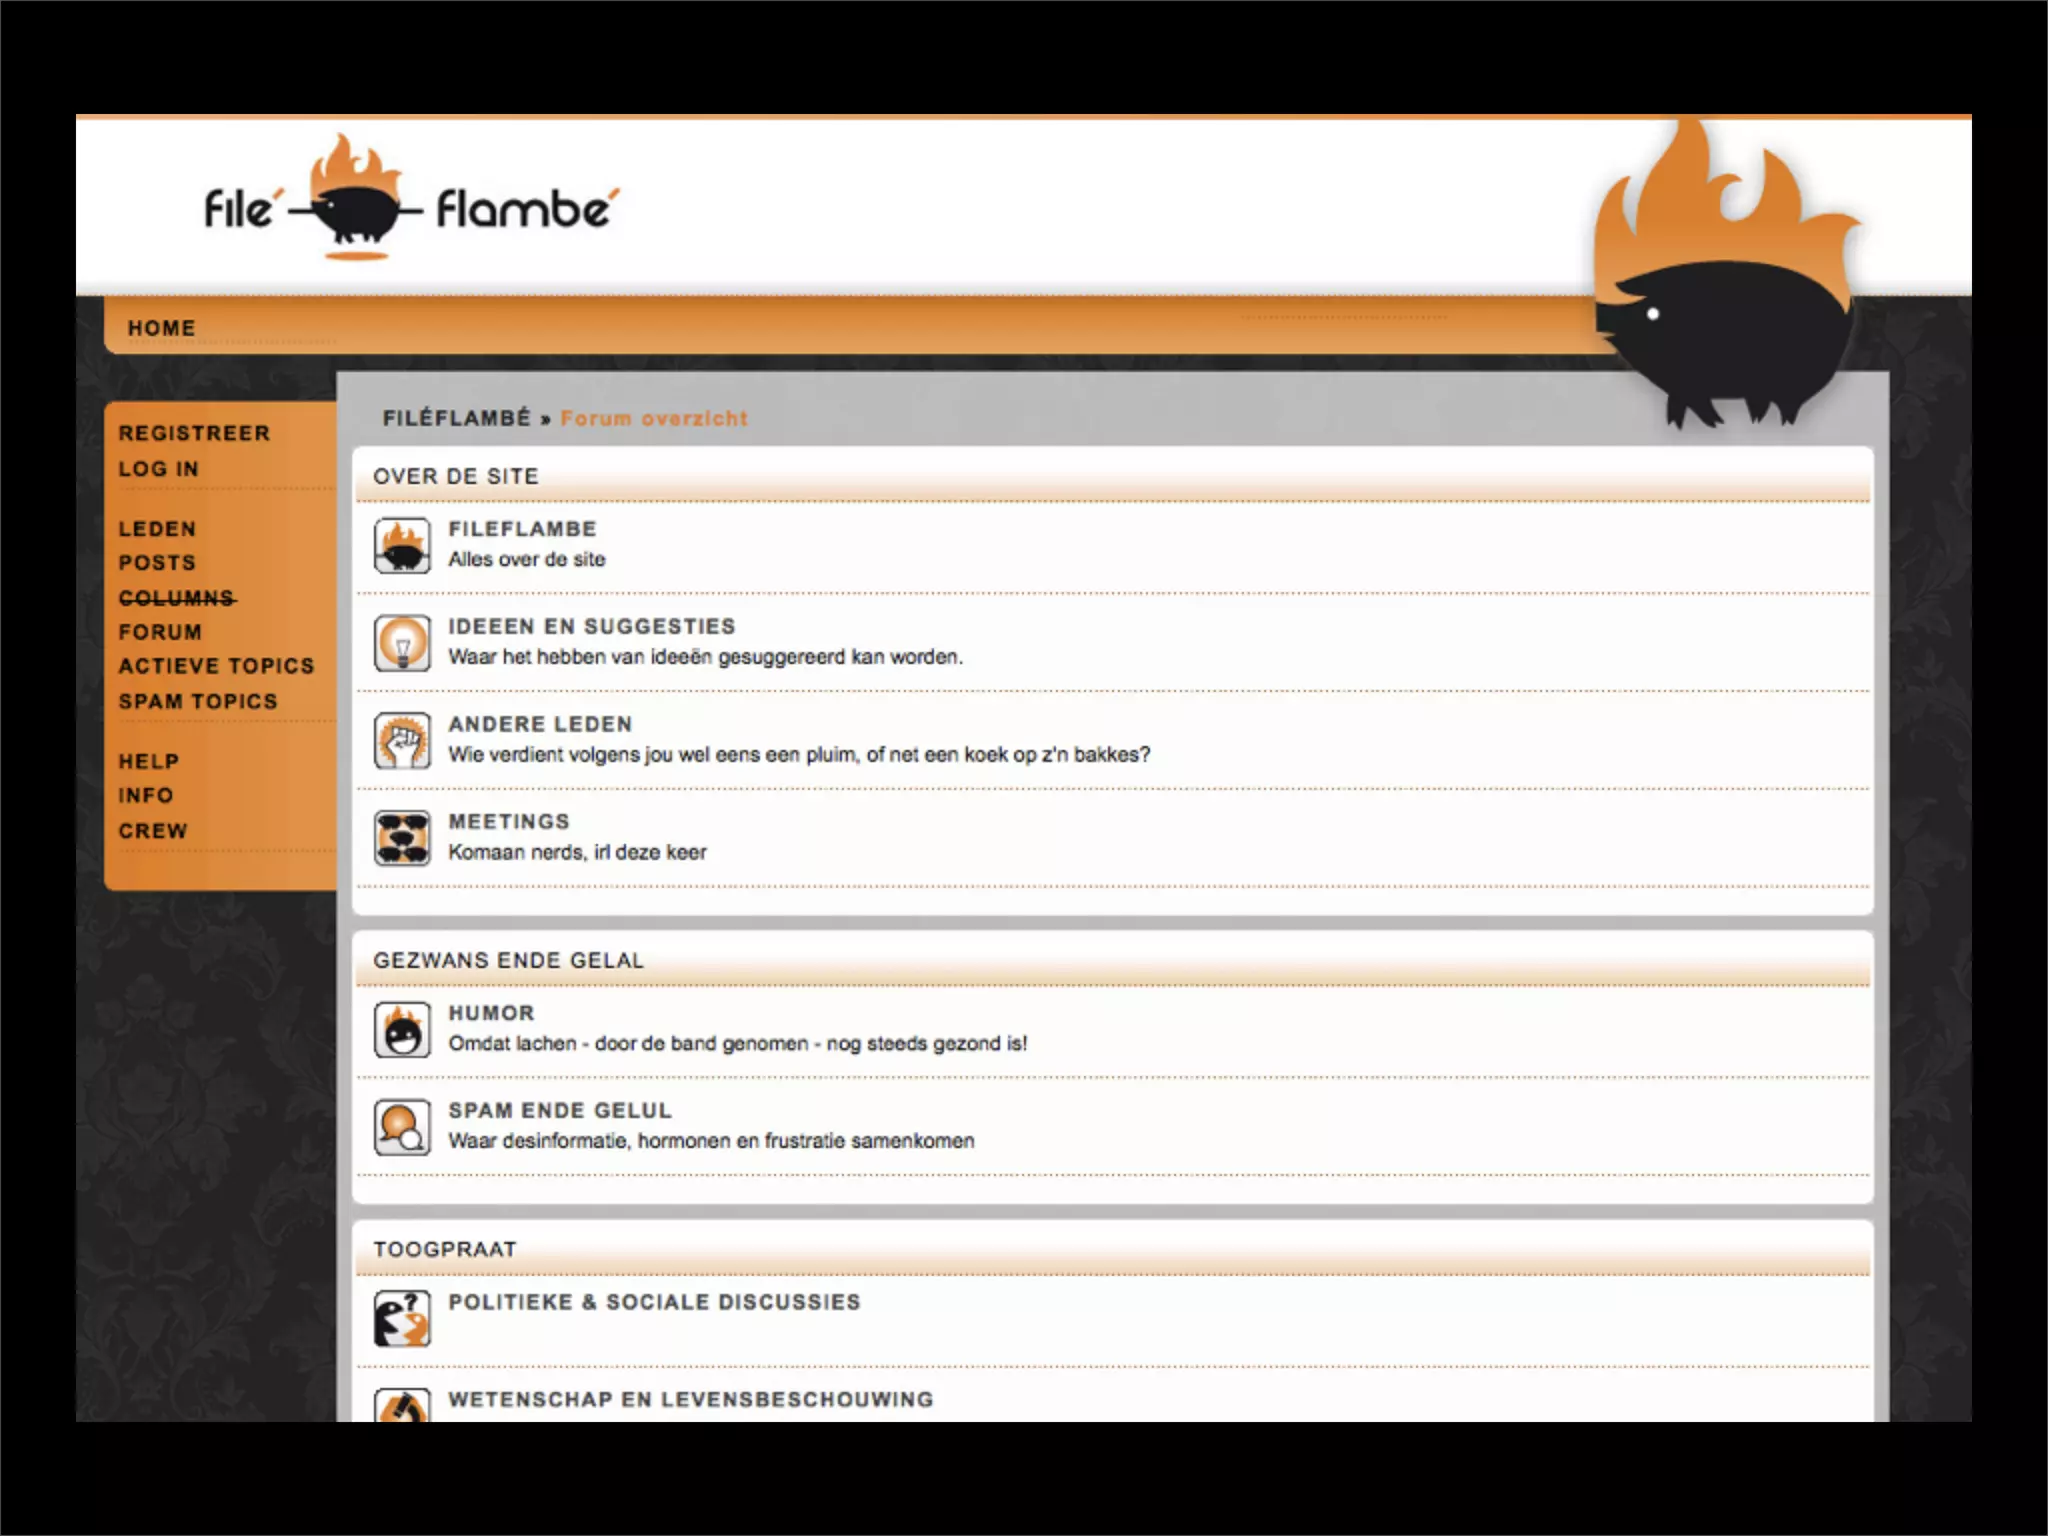
Task: Open the HUMOR forum
Action: (491, 1013)
